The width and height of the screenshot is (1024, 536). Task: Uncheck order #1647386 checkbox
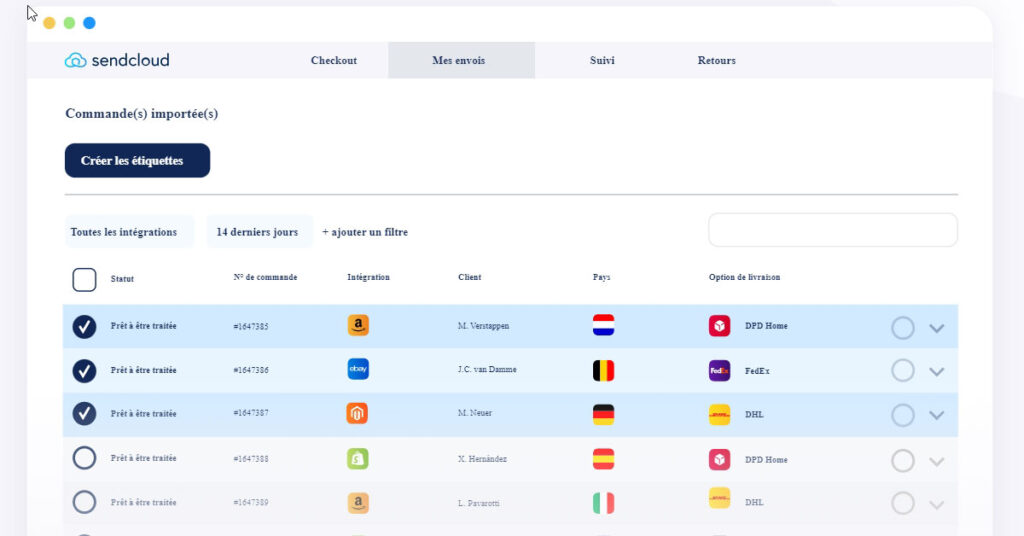point(84,371)
